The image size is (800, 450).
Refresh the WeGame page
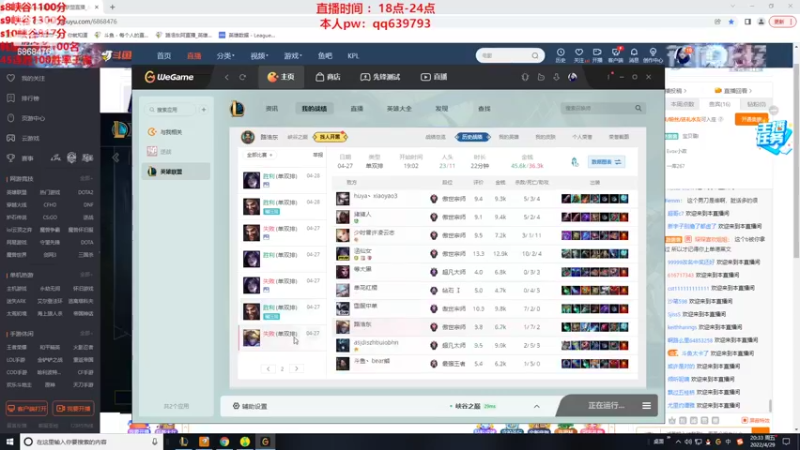click(x=243, y=77)
